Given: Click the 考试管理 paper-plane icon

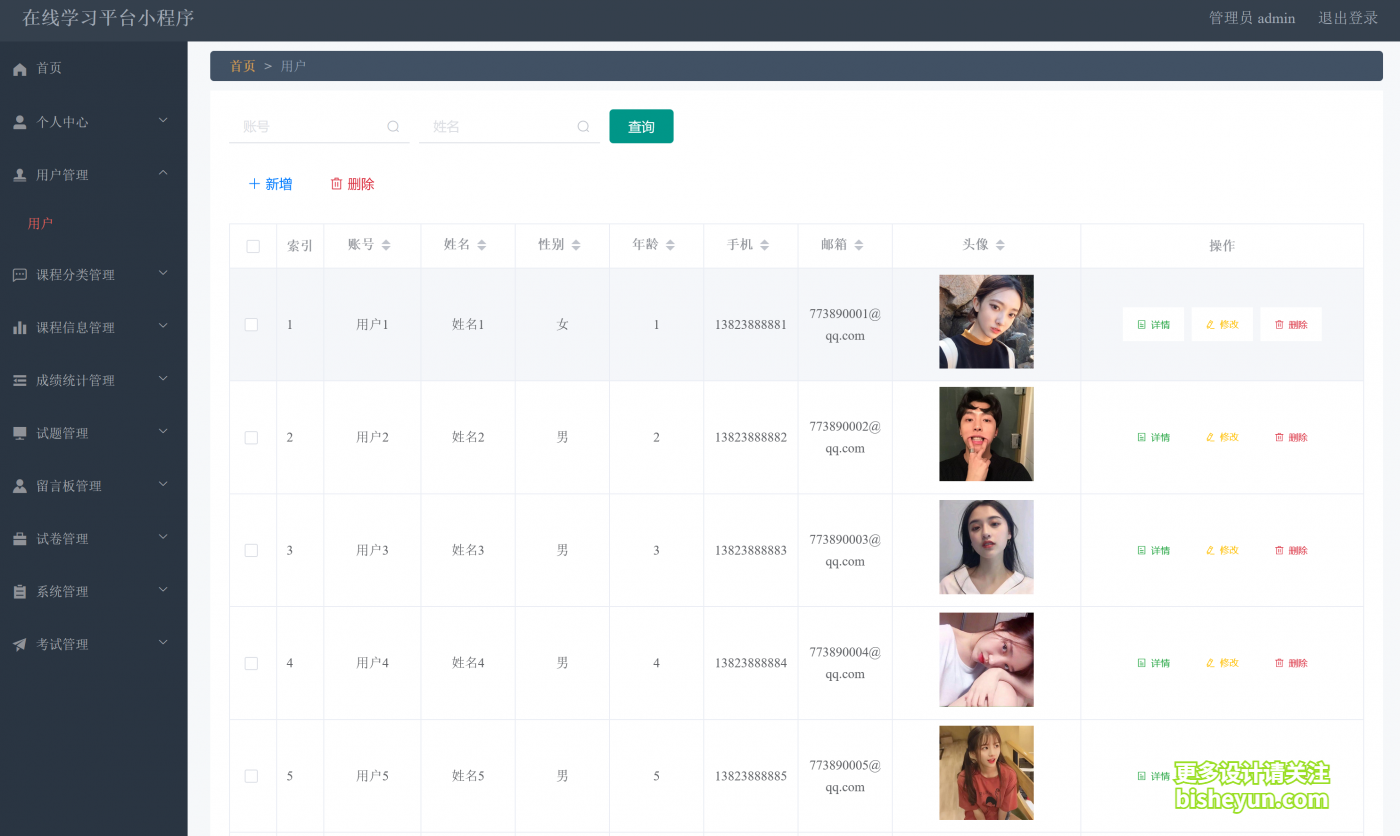Looking at the screenshot, I should tap(18, 643).
